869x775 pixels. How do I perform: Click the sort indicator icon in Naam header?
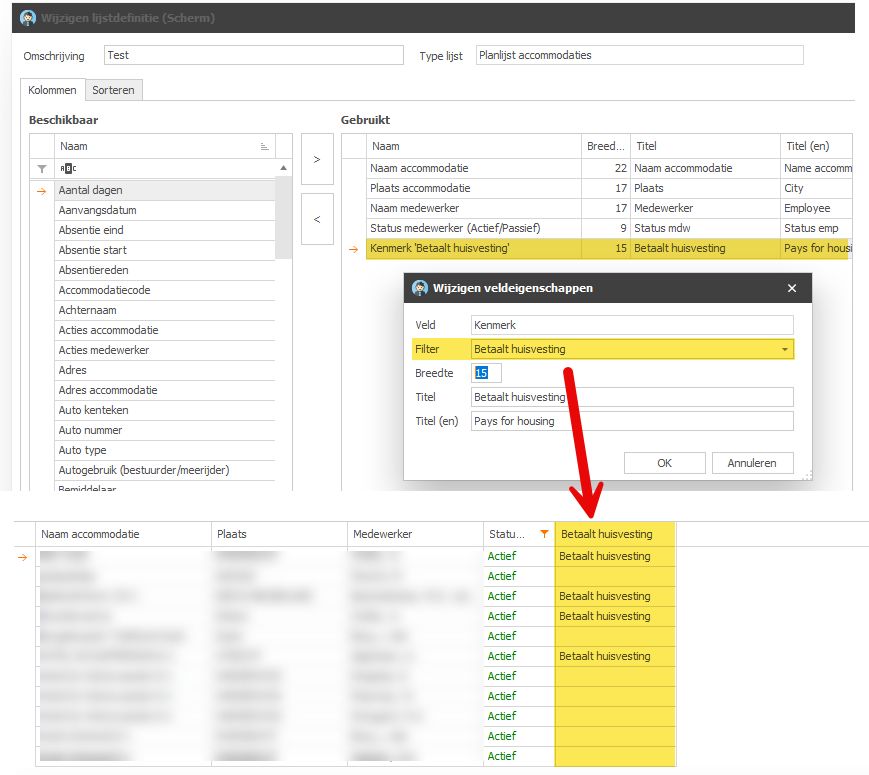tap(264, 146)
